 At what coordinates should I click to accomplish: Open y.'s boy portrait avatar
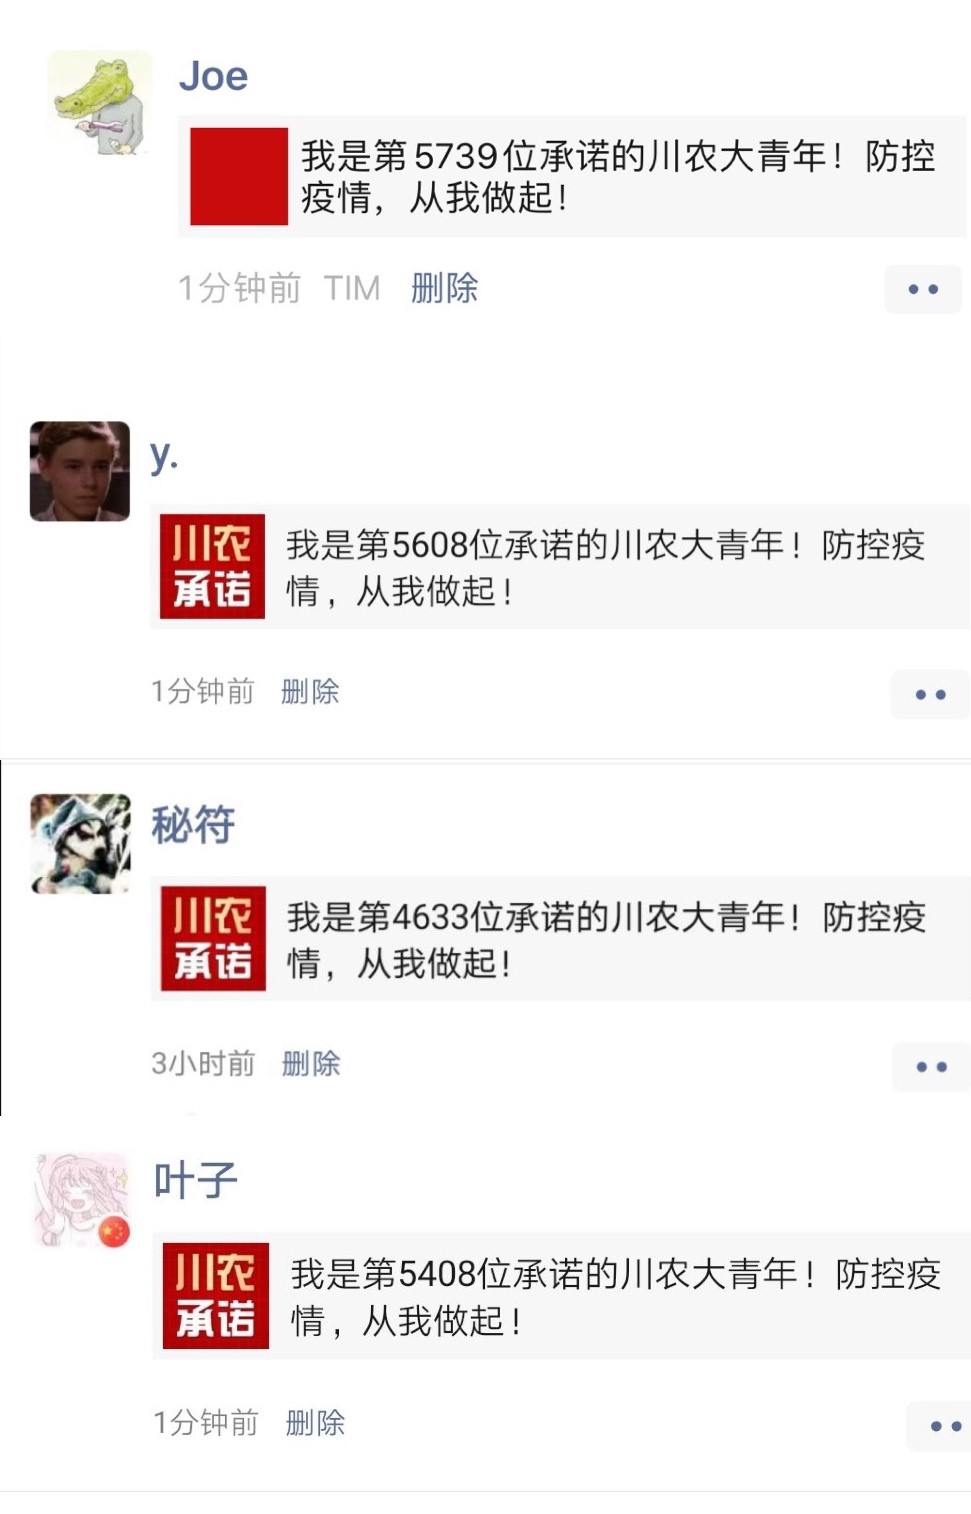point(80,471)
